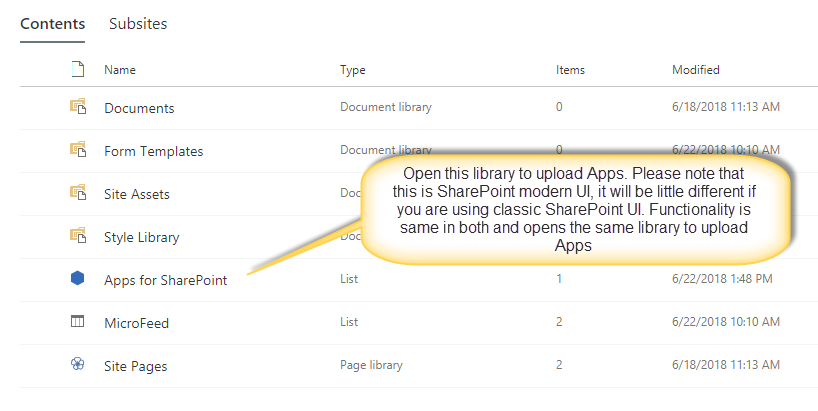Click the Documents library folder icon

point(77,107)
